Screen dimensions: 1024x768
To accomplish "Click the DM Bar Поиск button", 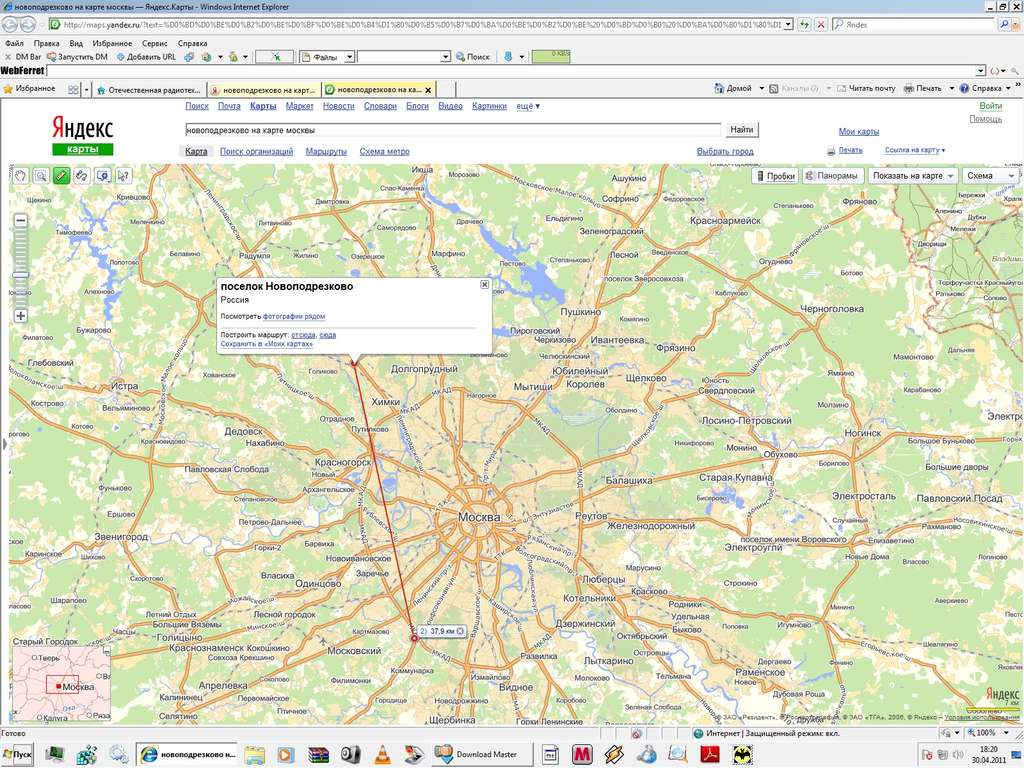I will (x=473, y=57).
